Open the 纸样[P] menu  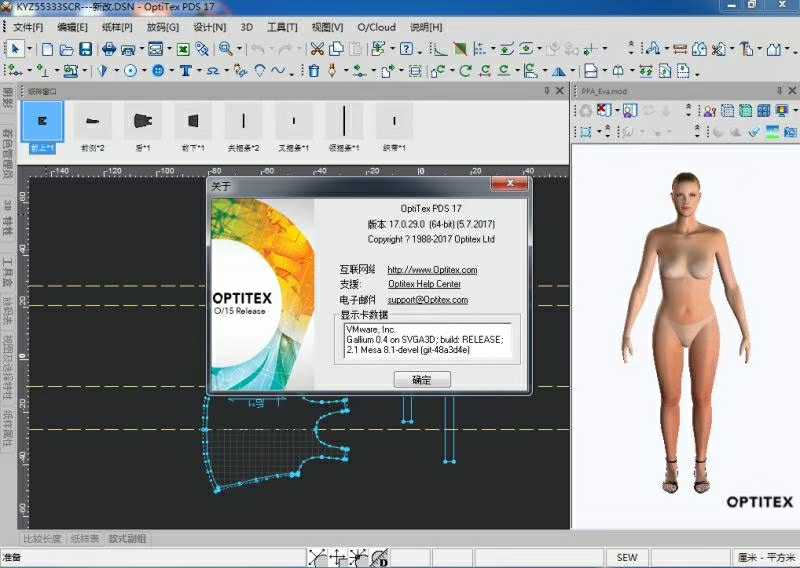pos(117,27)
